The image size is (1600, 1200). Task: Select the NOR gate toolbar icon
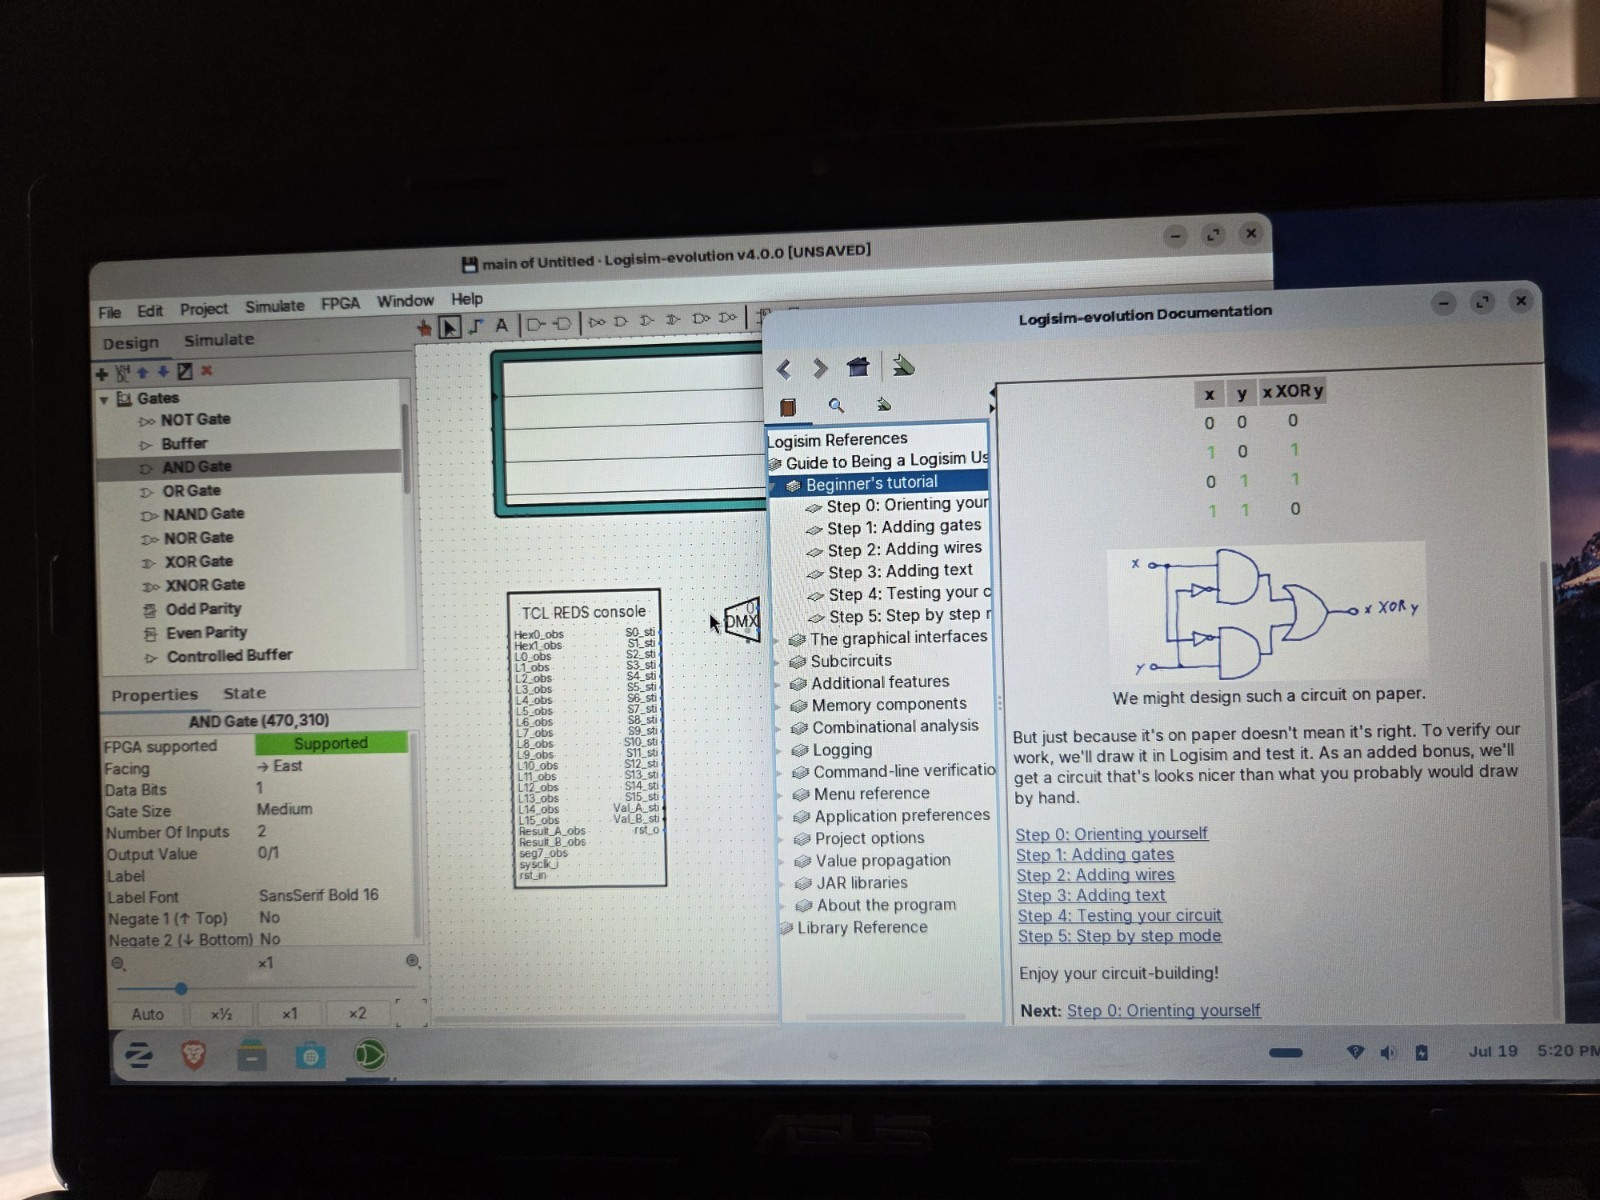(728, 318)
